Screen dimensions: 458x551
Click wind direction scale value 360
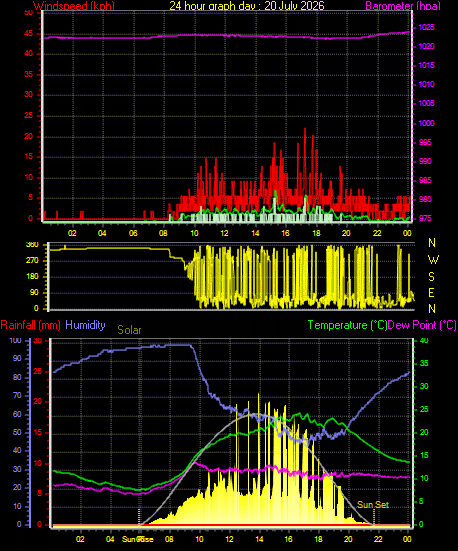pos(32,245)
